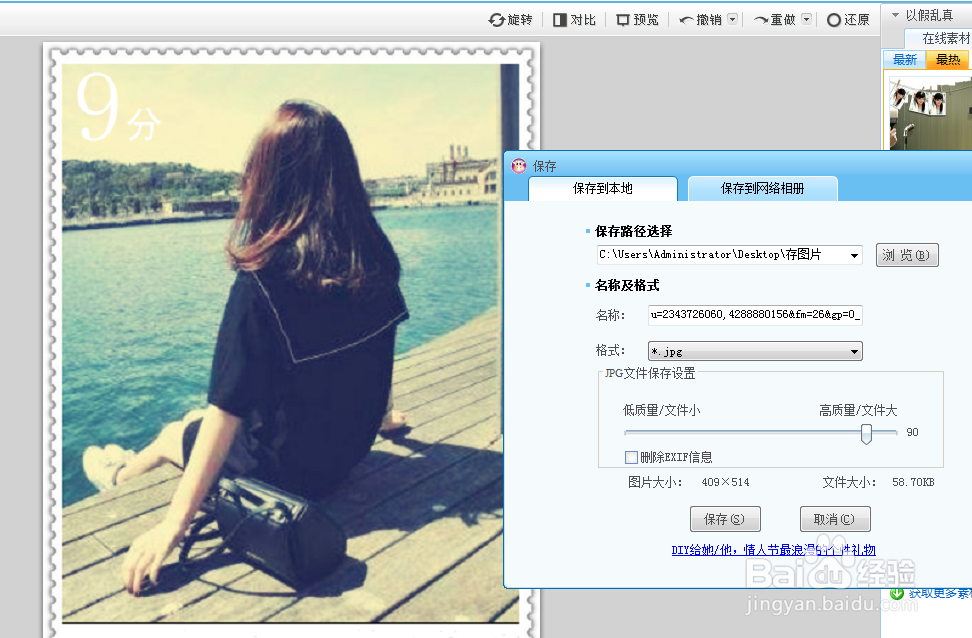
Task: Open the DIY给她/他 gift link
Action: coord(773,550)
